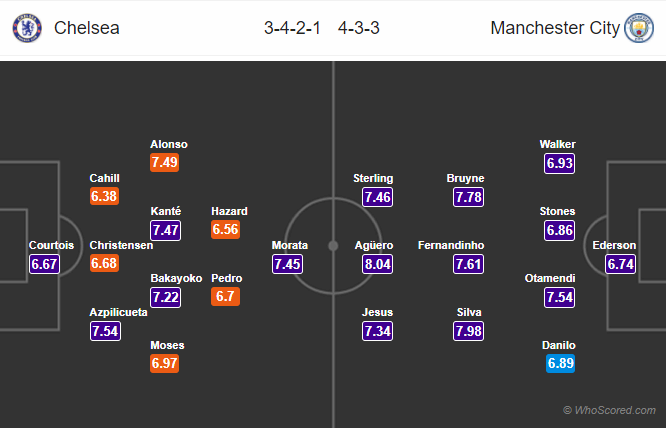
Task: Click the WhoScored.com copyright watermark
Action: coord(610,410)
